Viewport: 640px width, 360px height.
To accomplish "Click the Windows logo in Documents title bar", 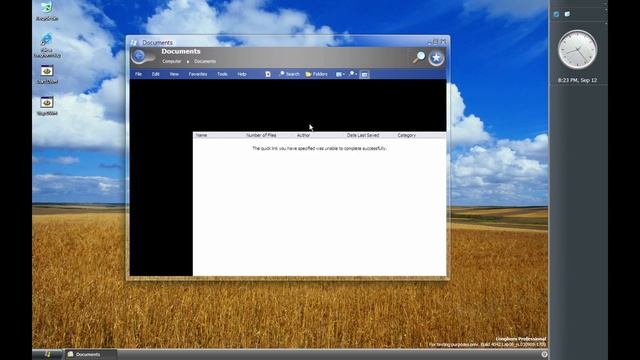I will pyautogui.click(x=134, y=42).
